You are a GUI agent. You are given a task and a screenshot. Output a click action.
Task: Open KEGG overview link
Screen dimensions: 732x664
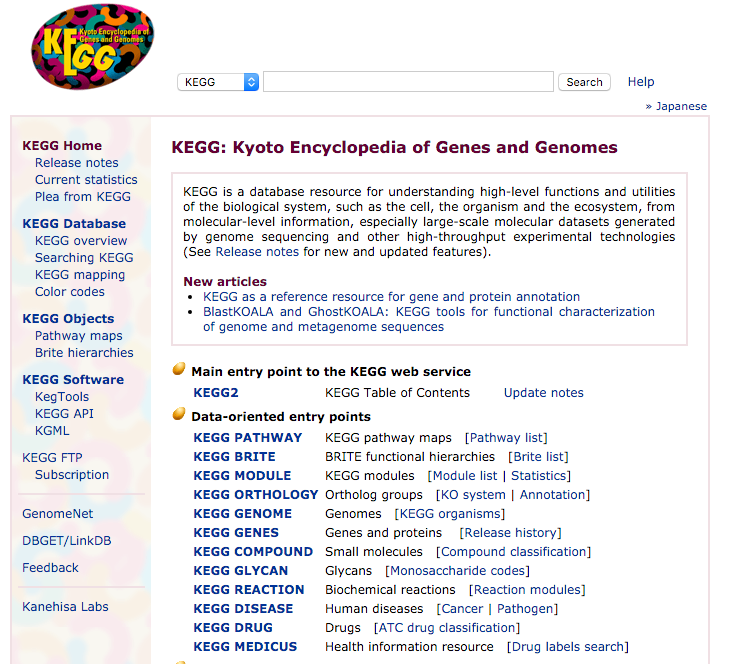[81, 241]
